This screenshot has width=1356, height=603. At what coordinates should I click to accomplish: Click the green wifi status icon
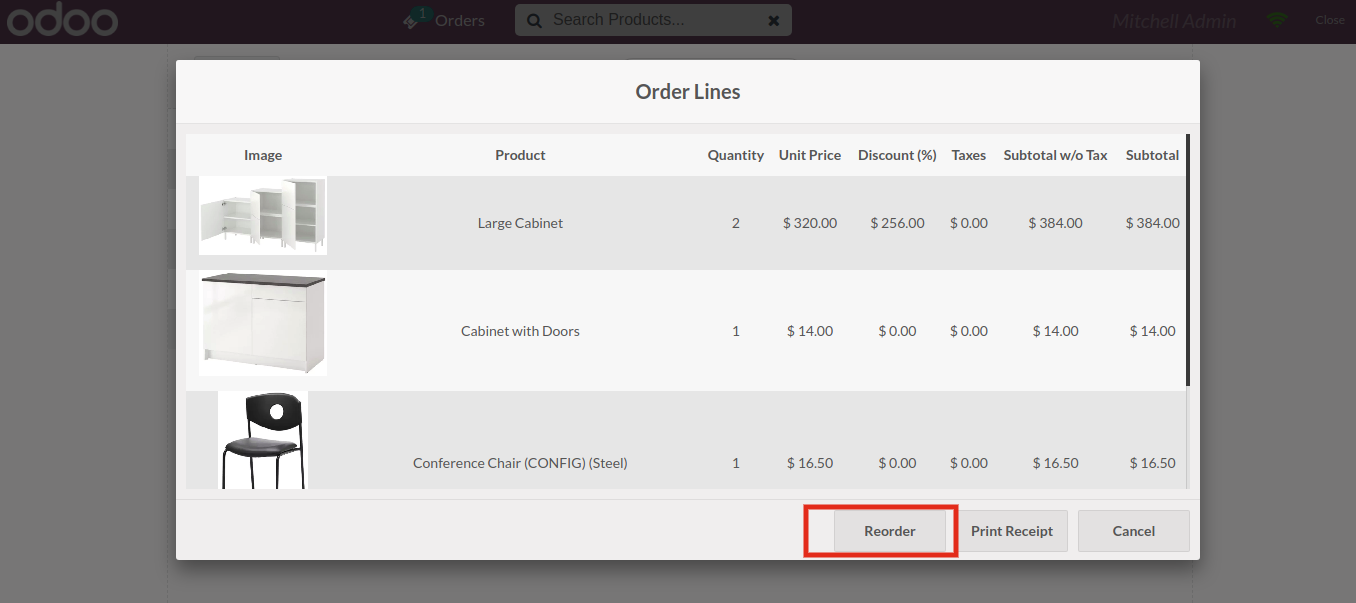(x=1277, y=20)
